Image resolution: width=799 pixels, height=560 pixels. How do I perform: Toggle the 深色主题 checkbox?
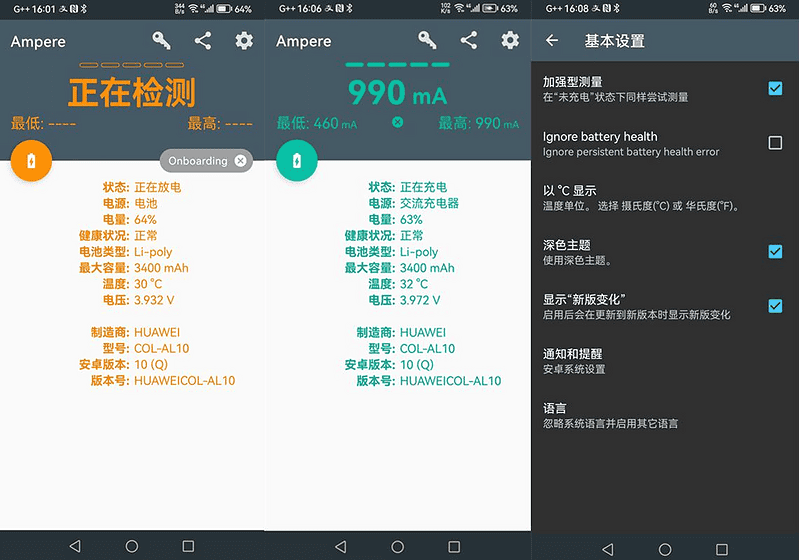click(x=775, y=251)
